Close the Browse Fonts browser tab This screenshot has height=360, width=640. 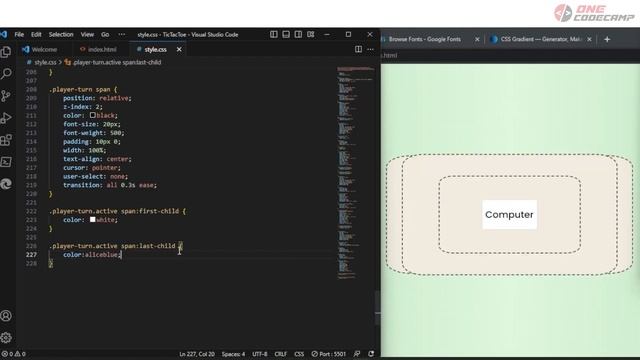(x=477, y=39)
